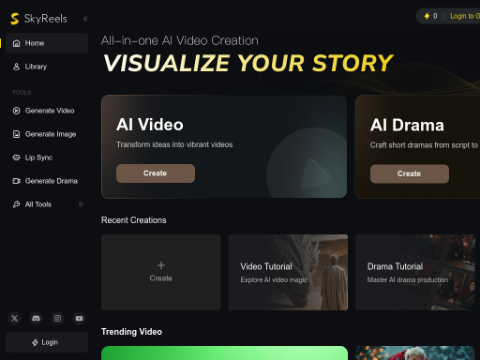Click the Generate Video play icon
The image size is (480, 360).
(16, 111)
